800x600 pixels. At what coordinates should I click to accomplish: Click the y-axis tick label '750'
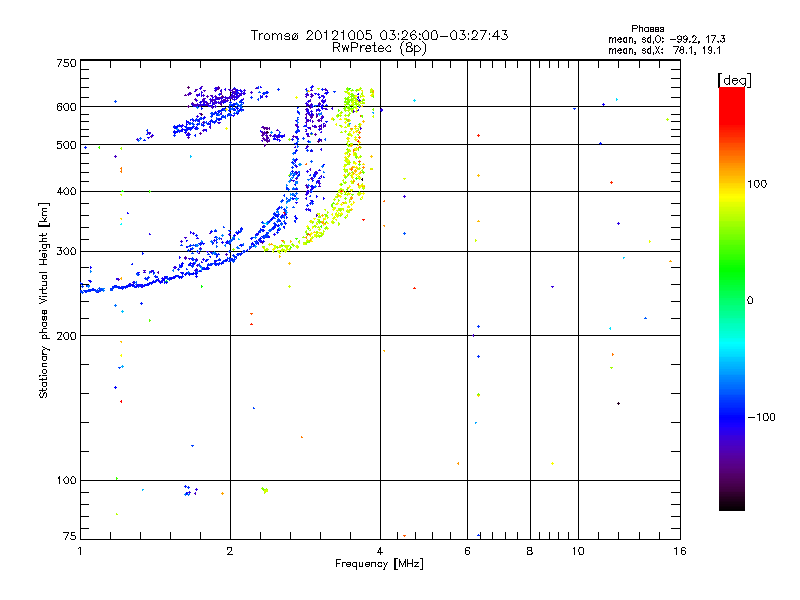pyautogui.click(x=67, y=63)
